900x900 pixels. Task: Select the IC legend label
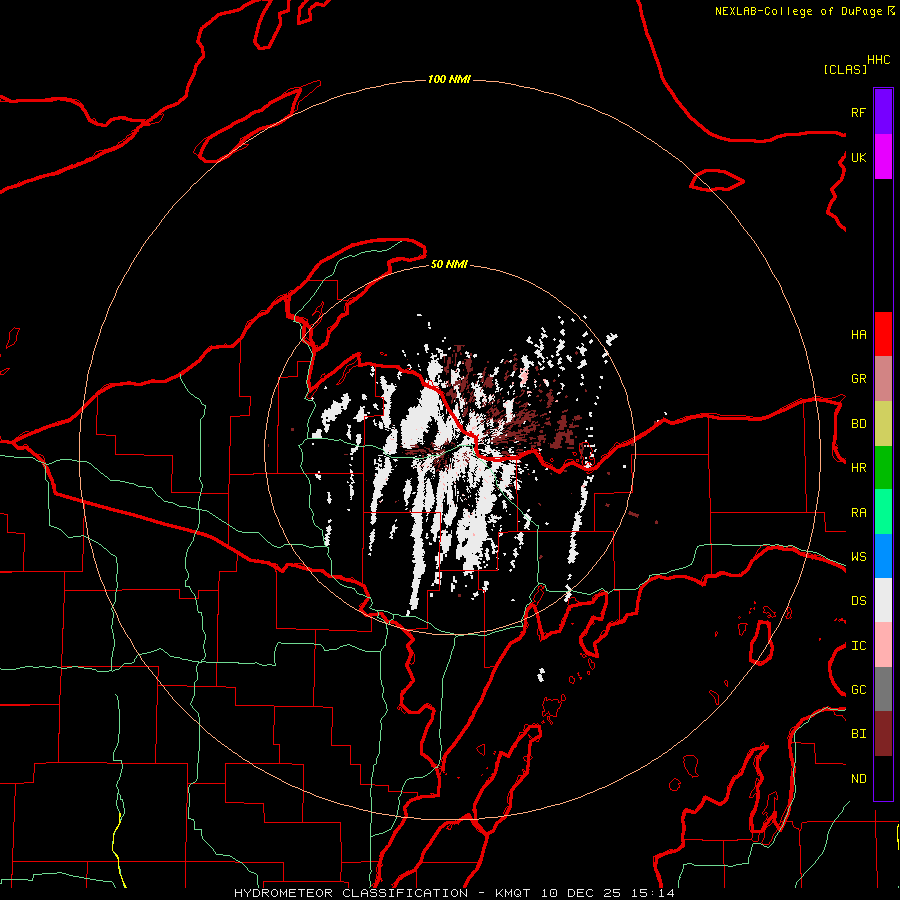point(858,646)
